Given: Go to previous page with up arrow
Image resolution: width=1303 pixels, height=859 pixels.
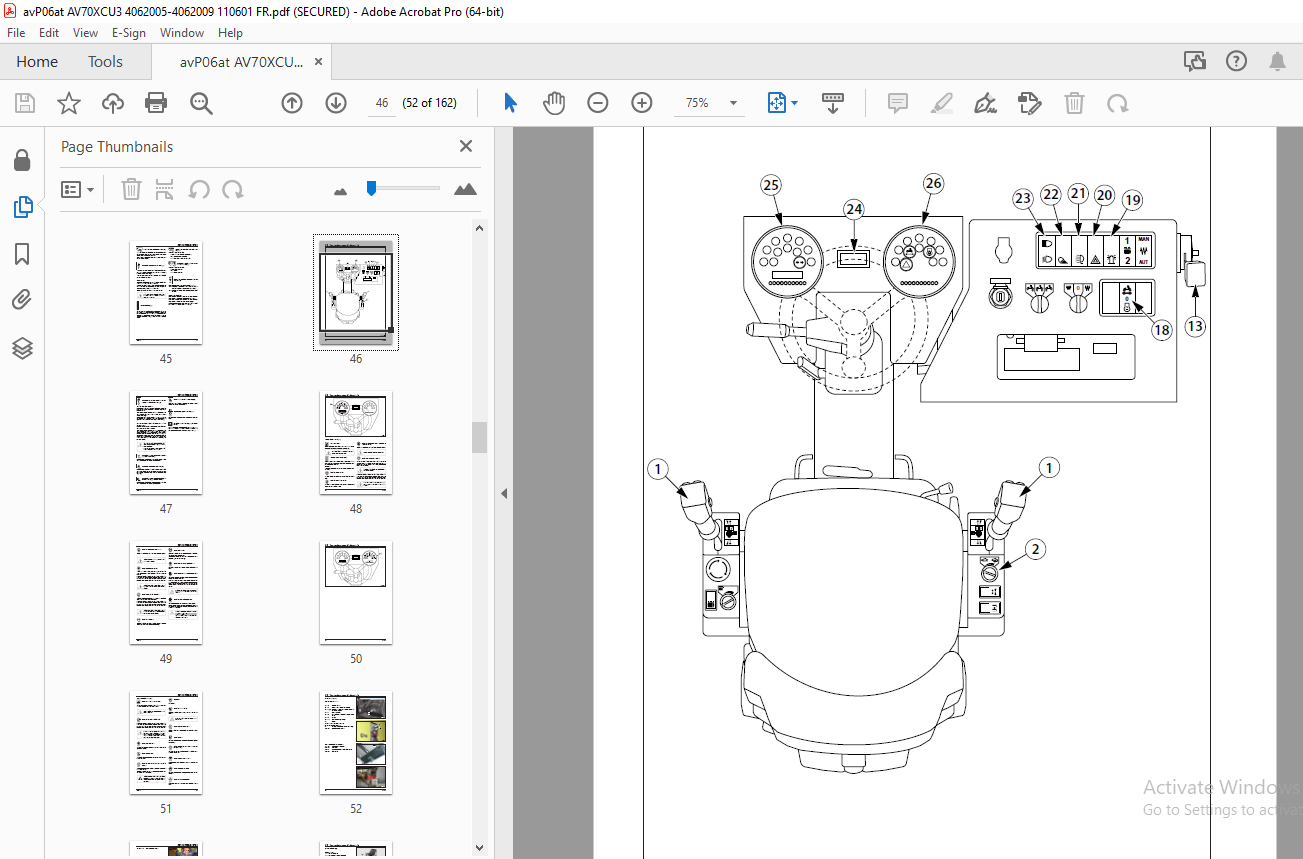Looking at the screenshot, I should click(x=292, y=103).
